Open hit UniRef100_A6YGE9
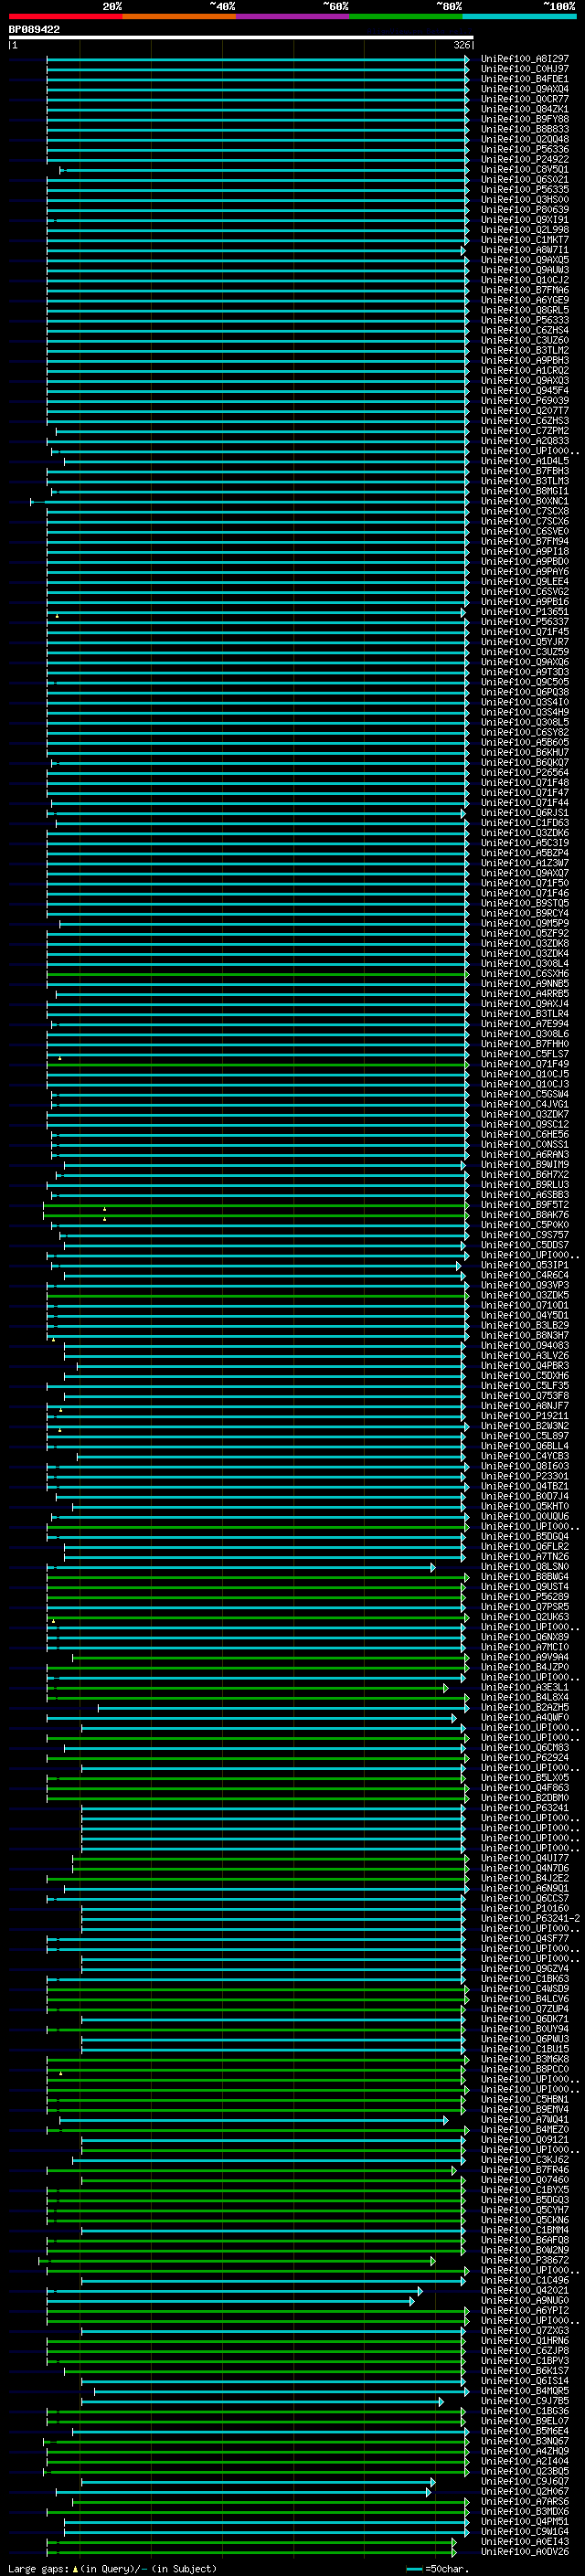The height and width of the screenshot is (2576, 585). click(x=525, y=300)
